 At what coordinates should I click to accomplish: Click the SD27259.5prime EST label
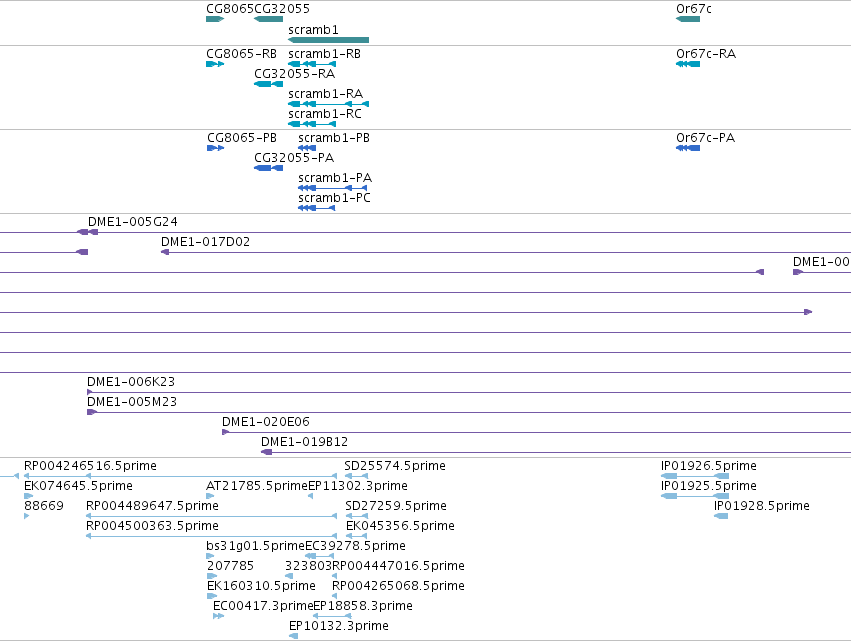coord(396,506)
